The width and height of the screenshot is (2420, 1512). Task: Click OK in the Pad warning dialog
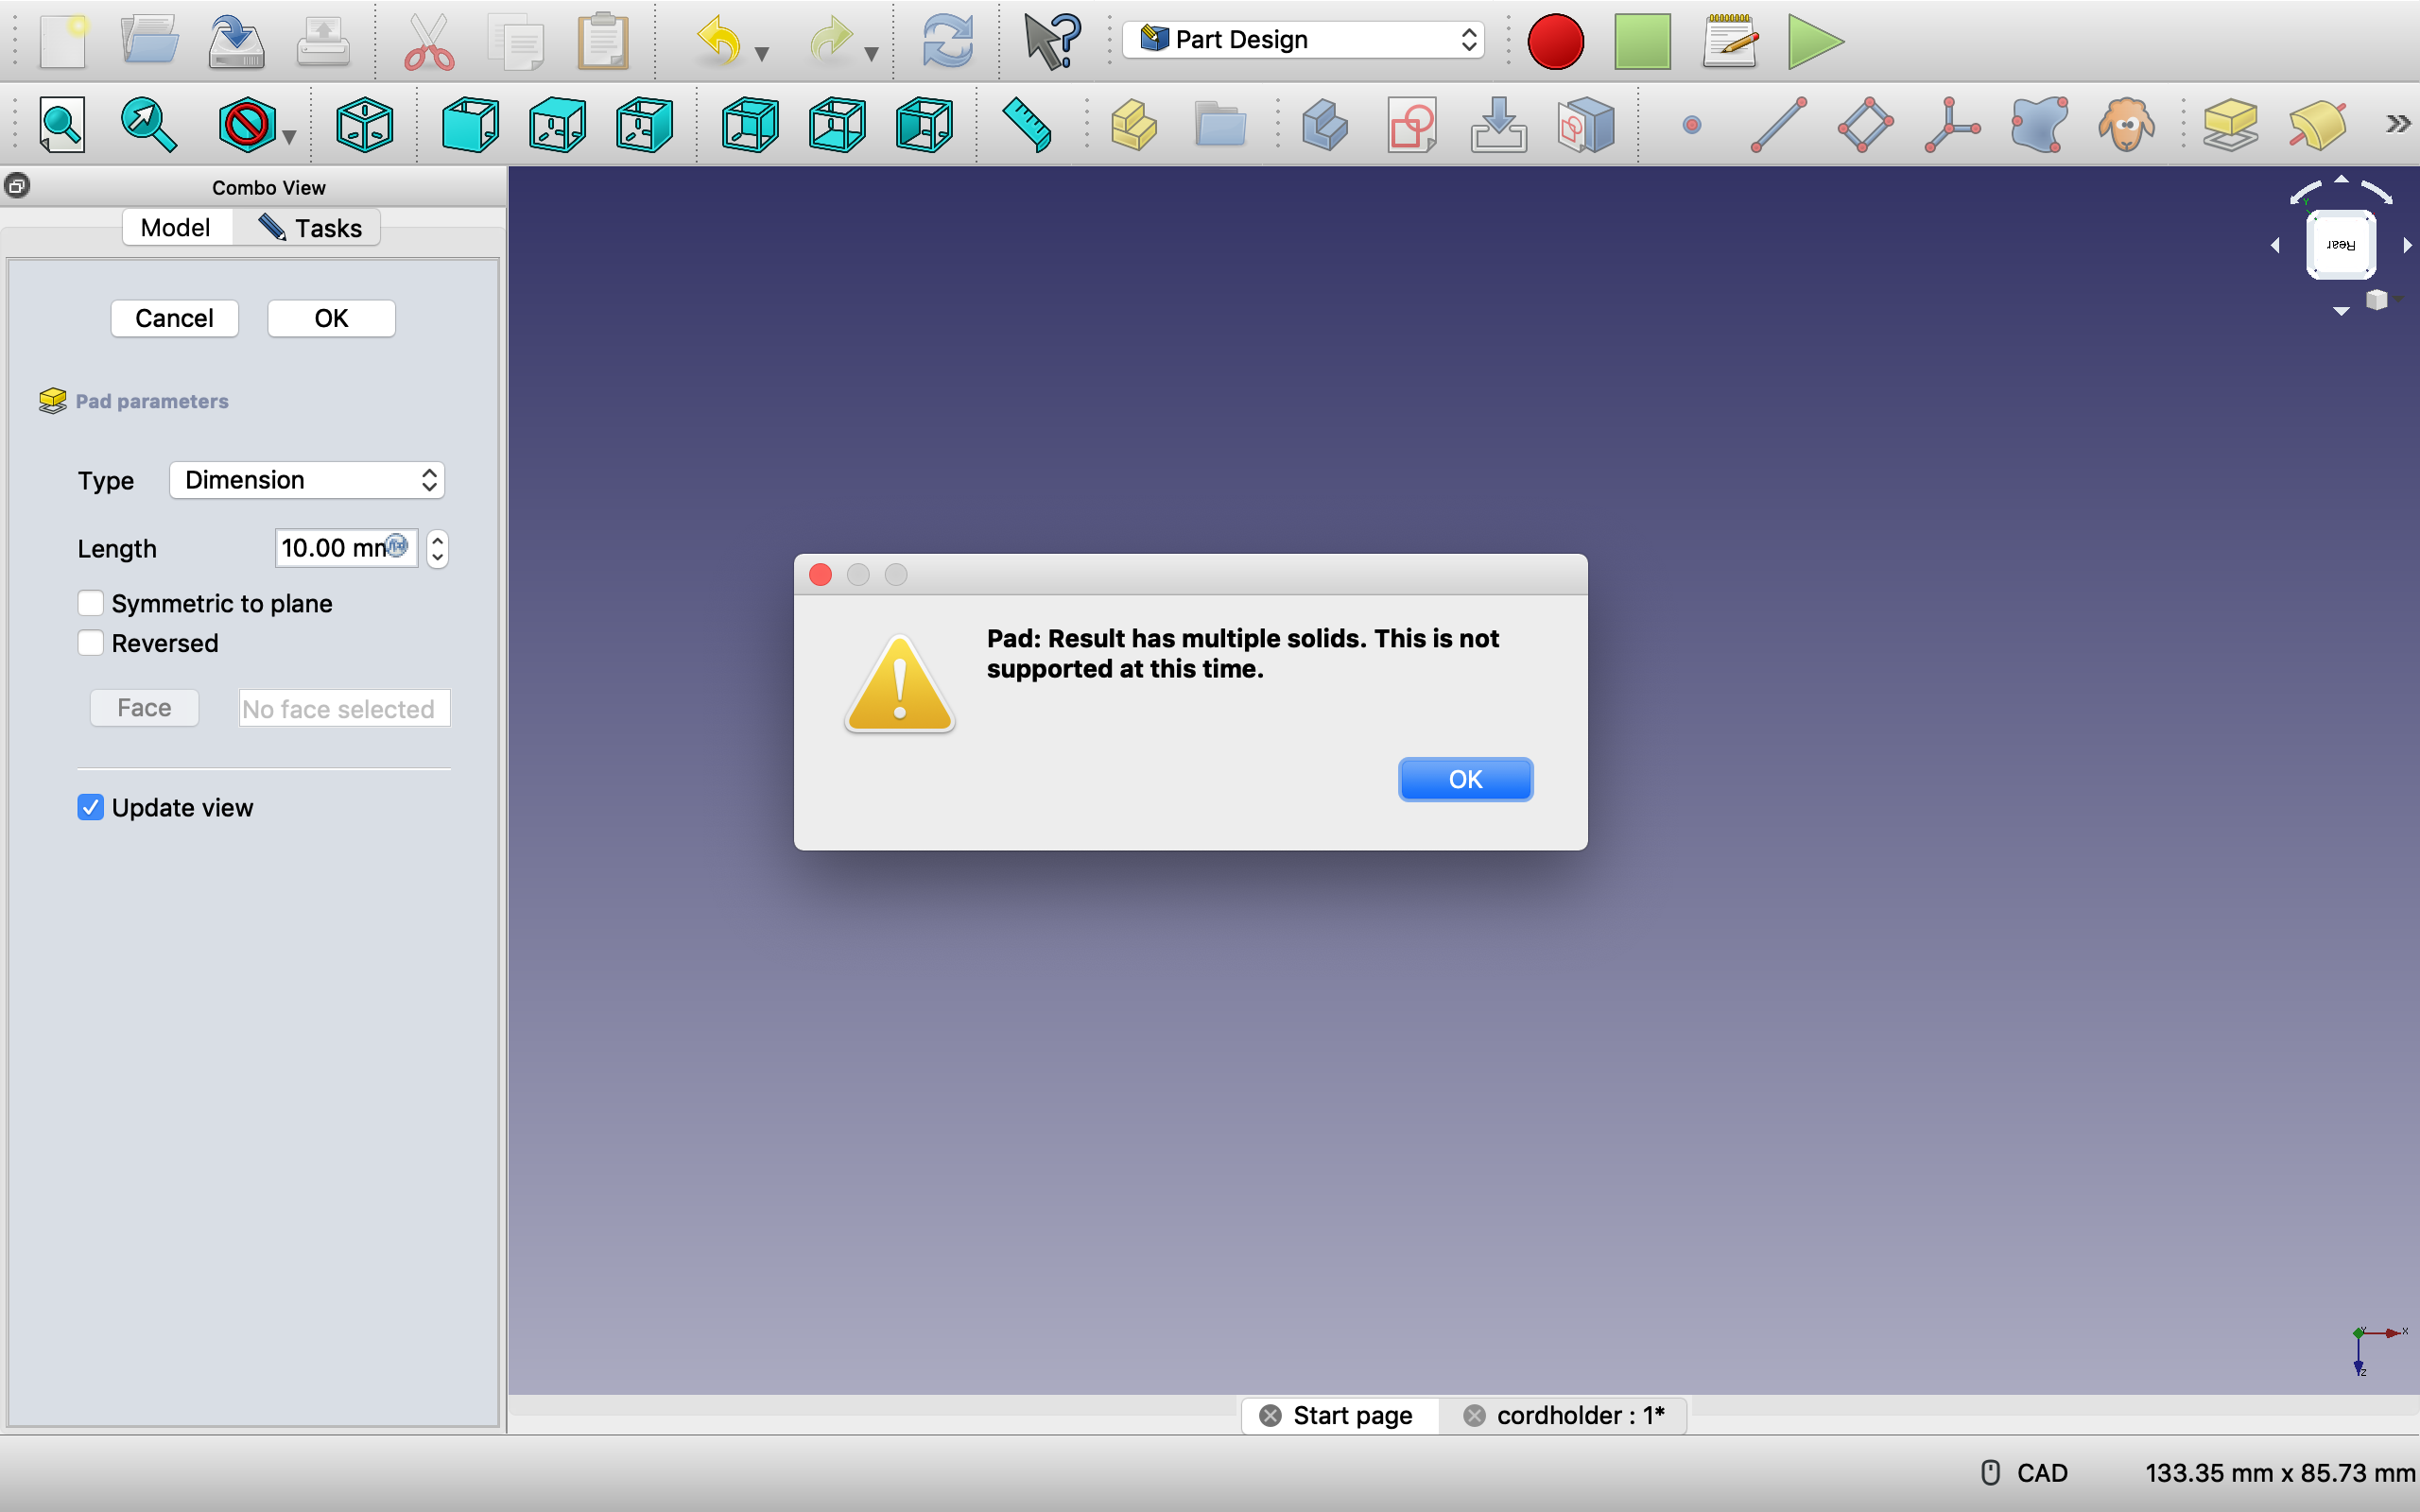pyautogui.click(x=1465, y=779)
